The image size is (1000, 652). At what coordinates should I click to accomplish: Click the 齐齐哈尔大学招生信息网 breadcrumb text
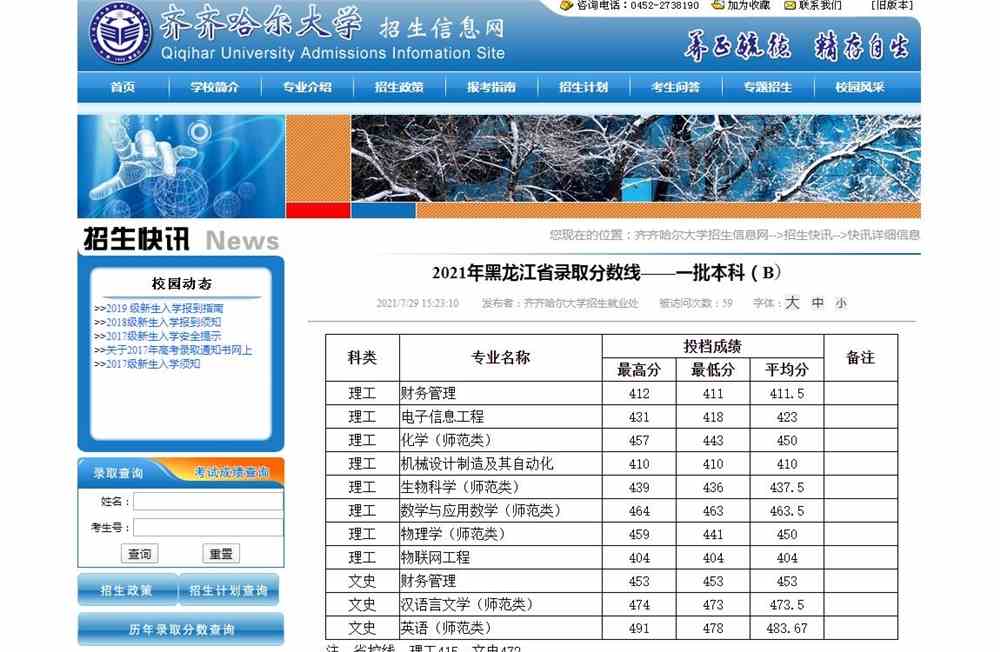[x=702, y=235]
